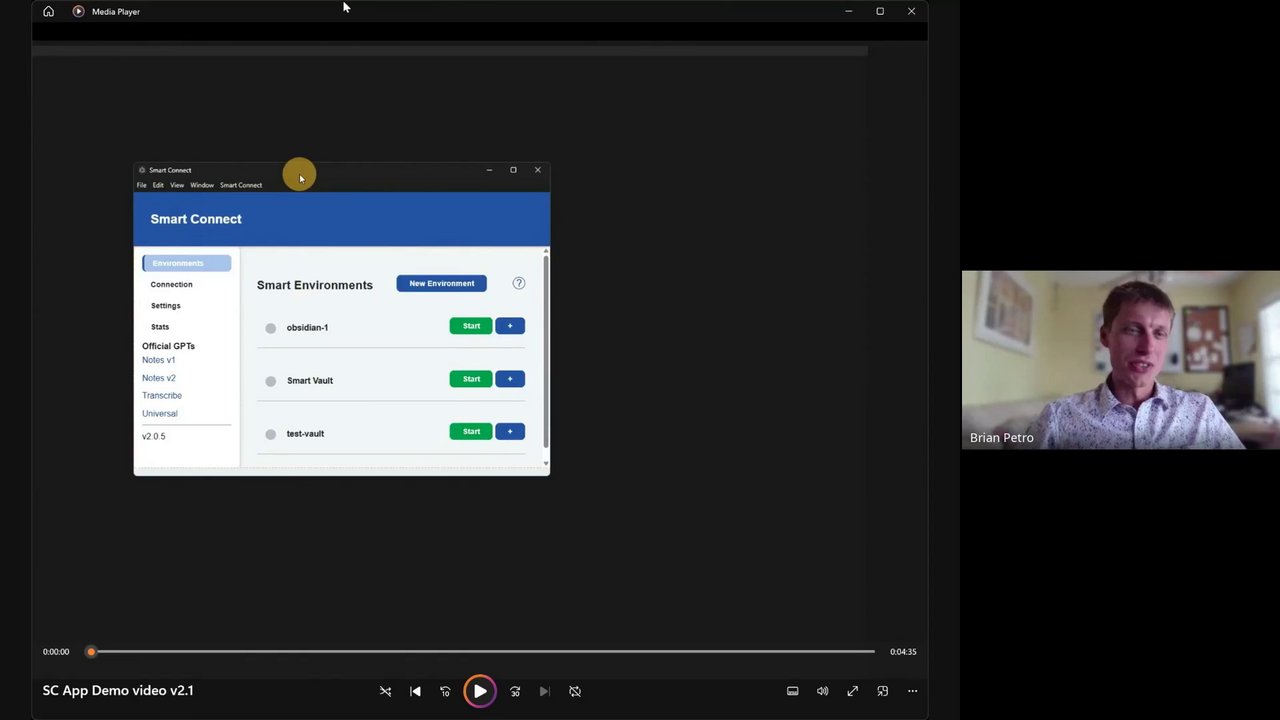The image size is (1280, 720).
Task: Open the volume control
Action: pos(822,691)
